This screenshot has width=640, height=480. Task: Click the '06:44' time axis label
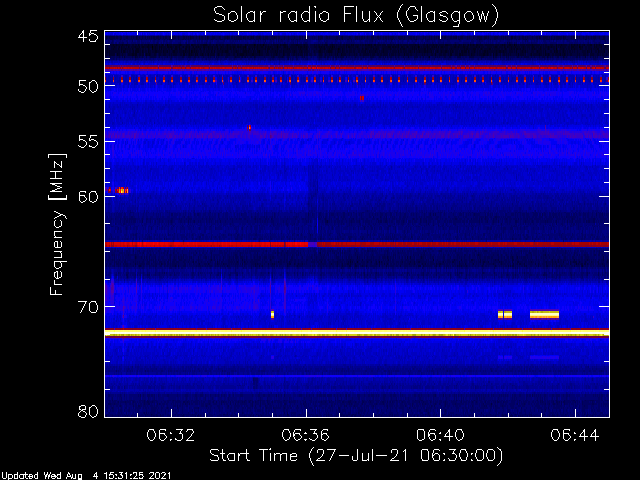(x=575, y=435)
